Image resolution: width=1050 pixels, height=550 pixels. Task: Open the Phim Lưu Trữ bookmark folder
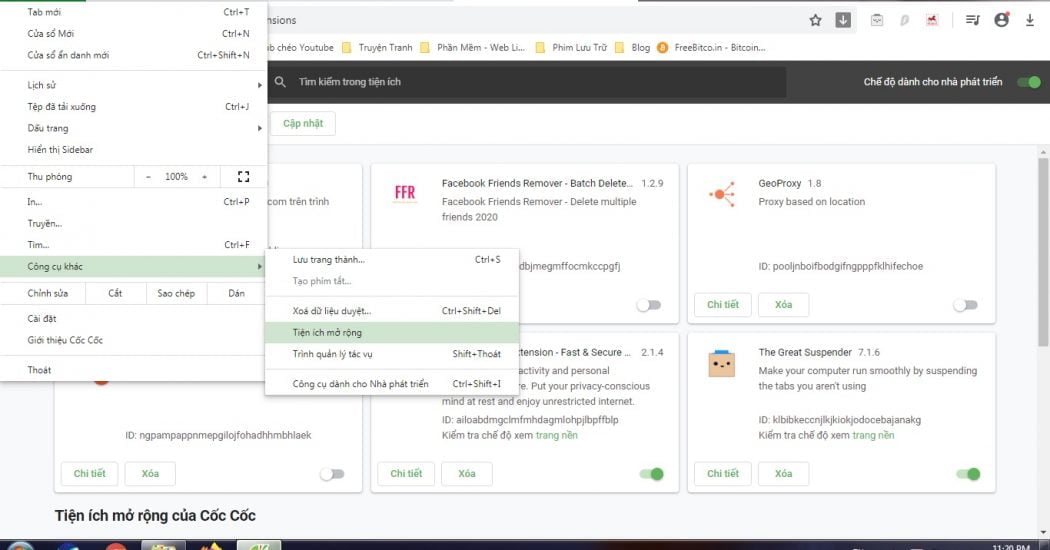point(571,48)
